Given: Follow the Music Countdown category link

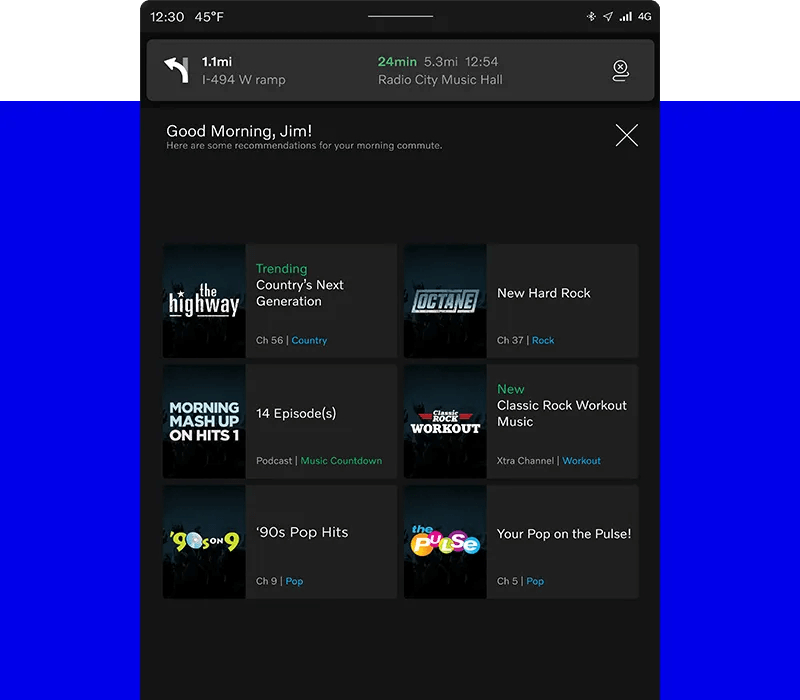Looking at the screenshot, I should (341, 461).
